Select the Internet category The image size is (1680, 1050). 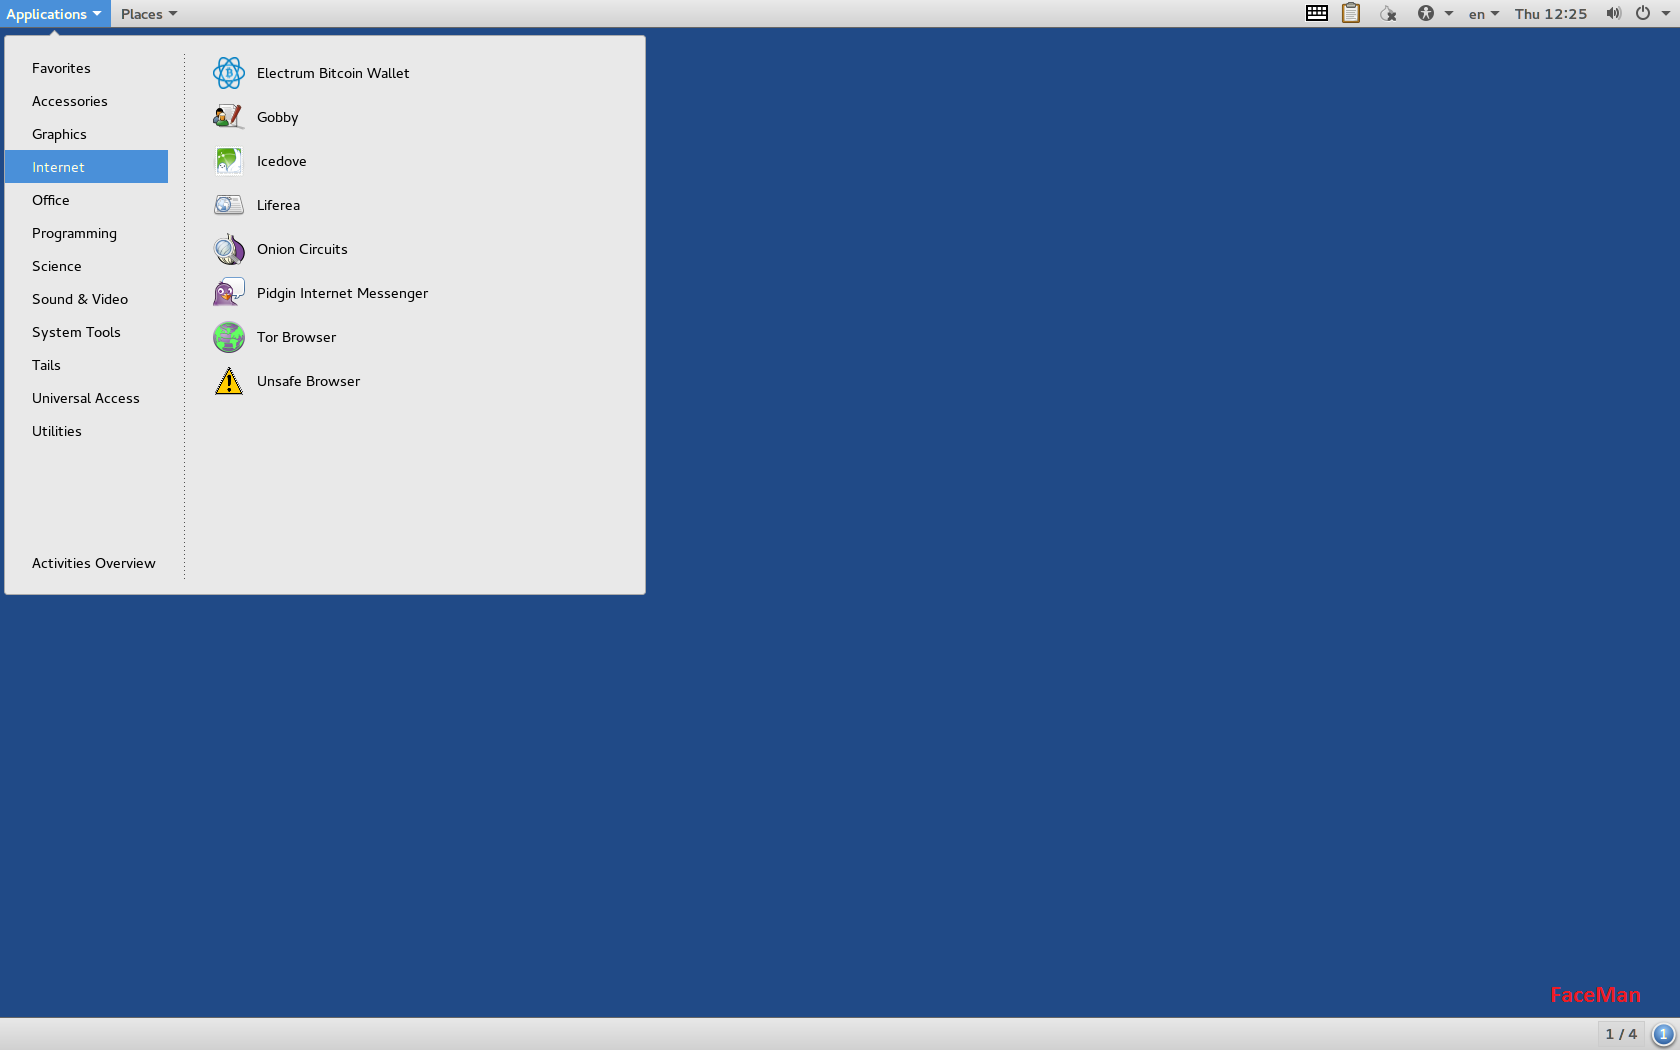tap(86, 167)
